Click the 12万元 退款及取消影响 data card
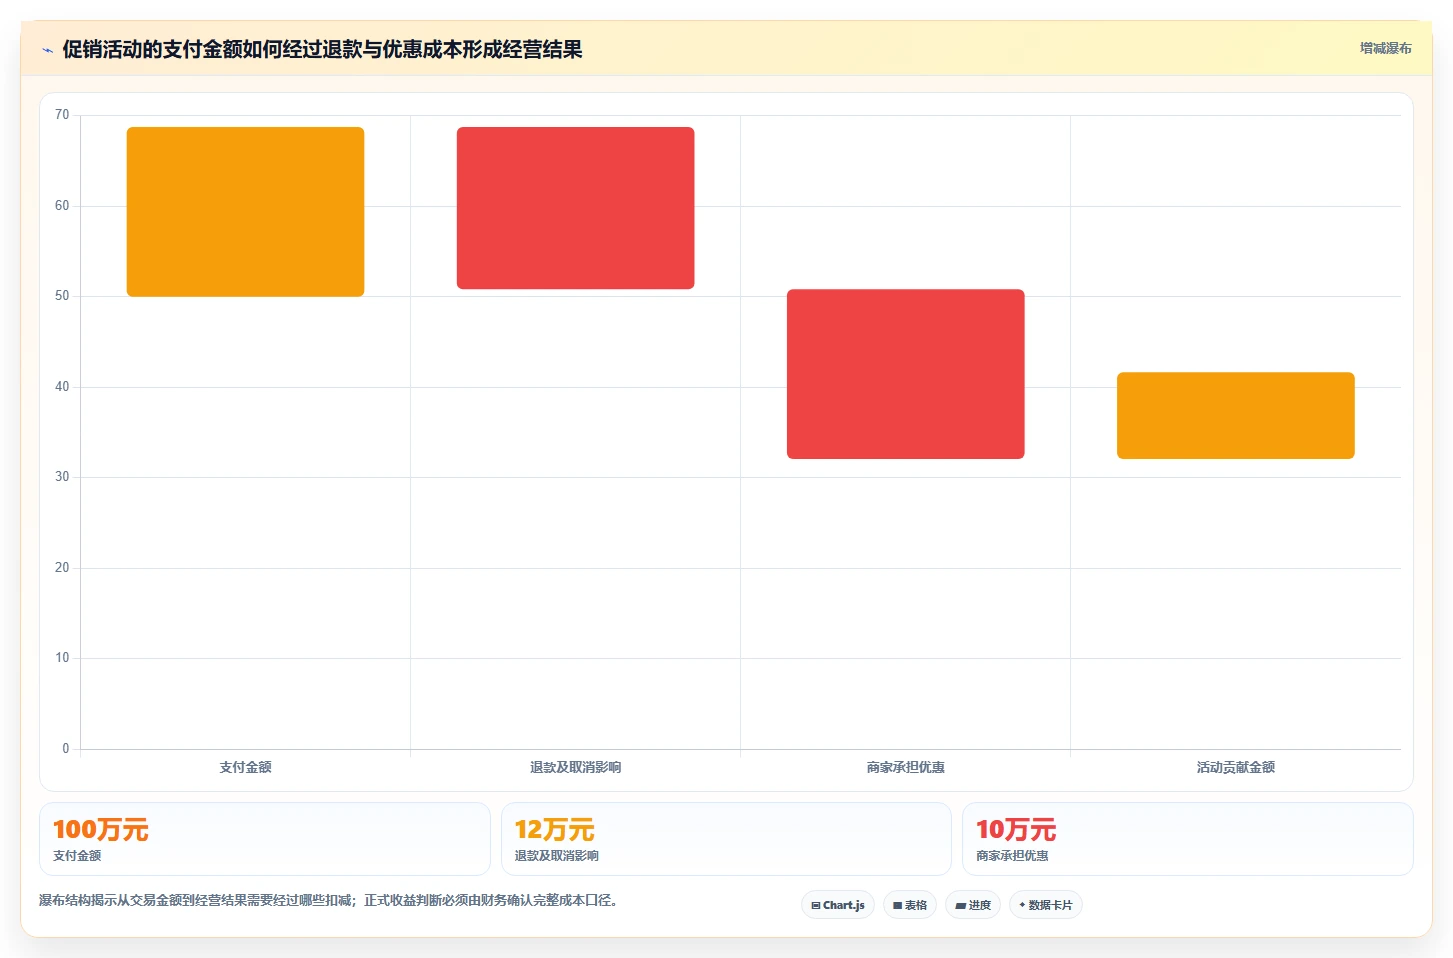Screen dimensions: 1453x958 pyautogui.click(x=726, y=839)
